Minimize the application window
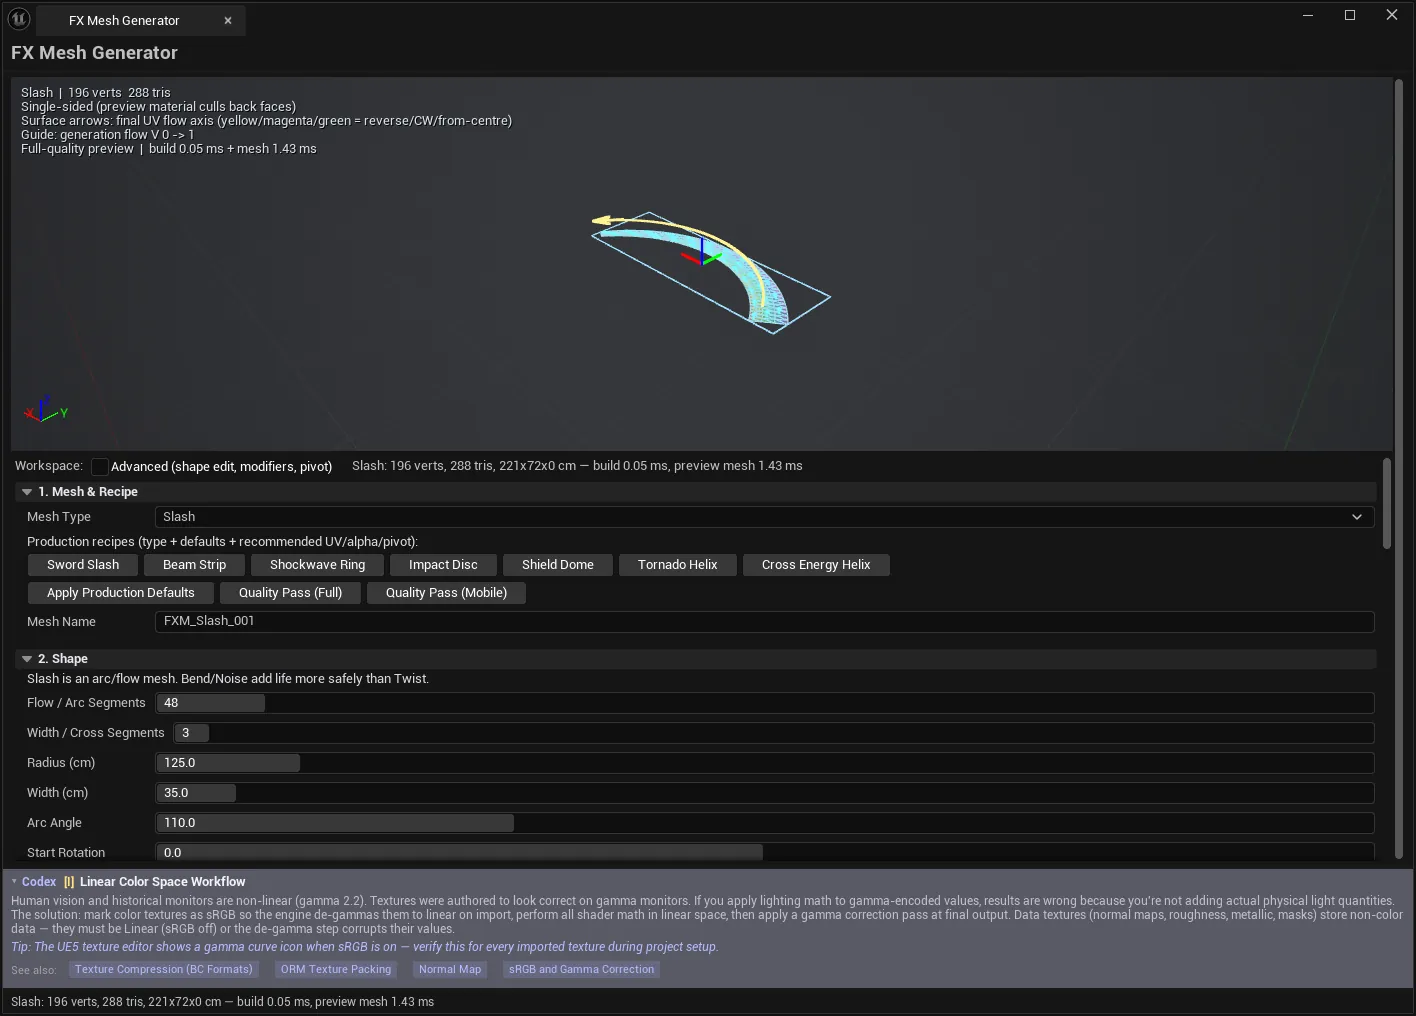Screen dimensions: 1416x1016 (1308, 15)
